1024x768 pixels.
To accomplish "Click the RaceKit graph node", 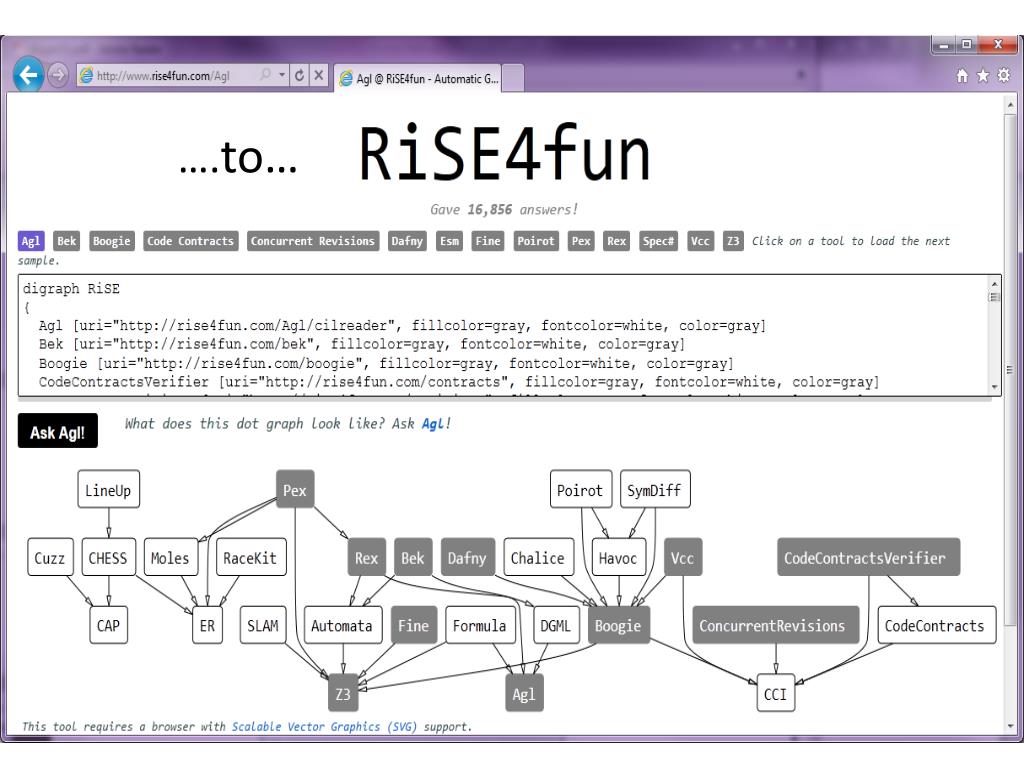I will coord(251,557).
